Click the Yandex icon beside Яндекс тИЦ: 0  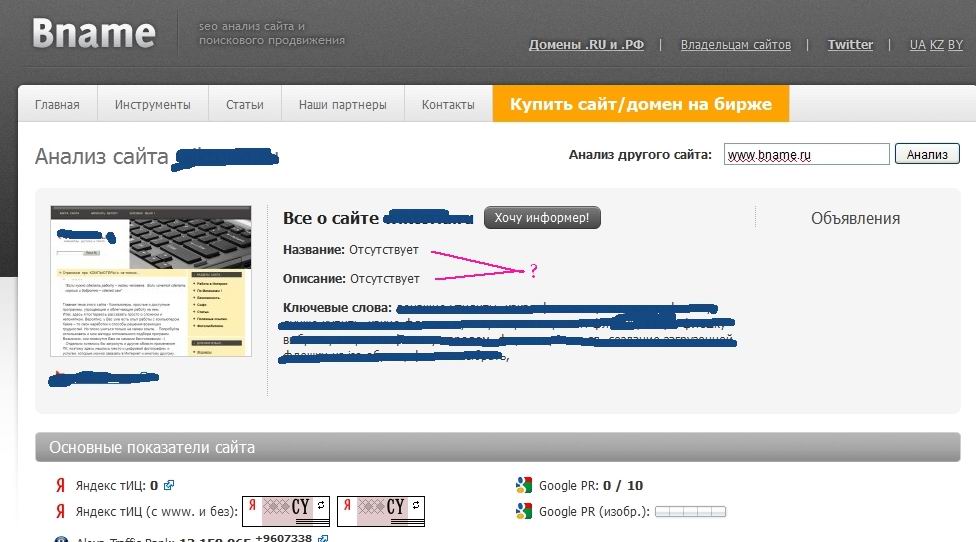click(60, 485)
